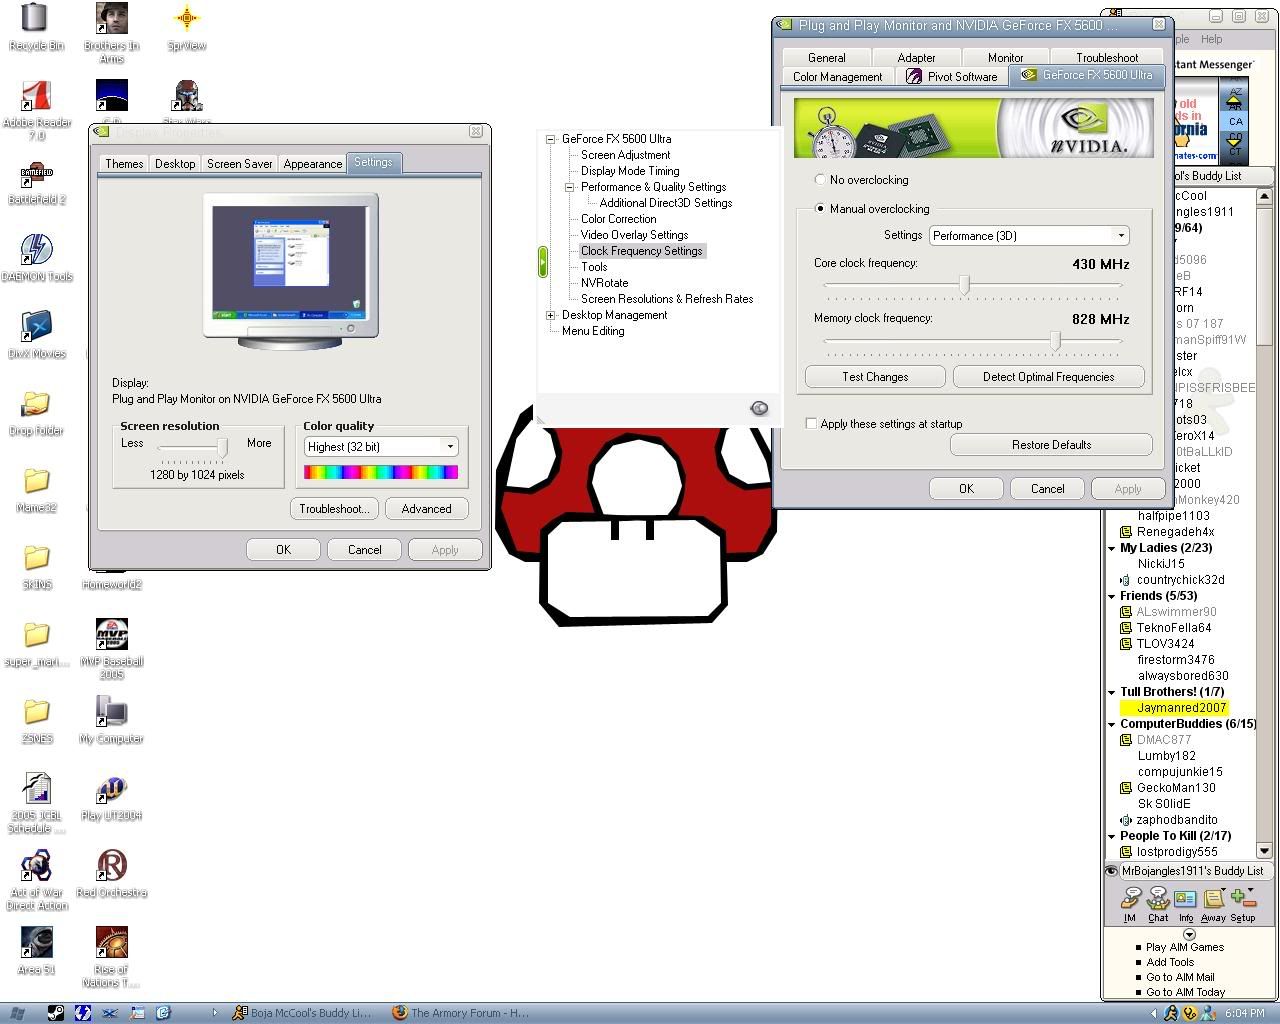Click the Steam icon in Quick Launch
Viewport: 1280px width, 1024px height.
click(x=57, y=1013)
